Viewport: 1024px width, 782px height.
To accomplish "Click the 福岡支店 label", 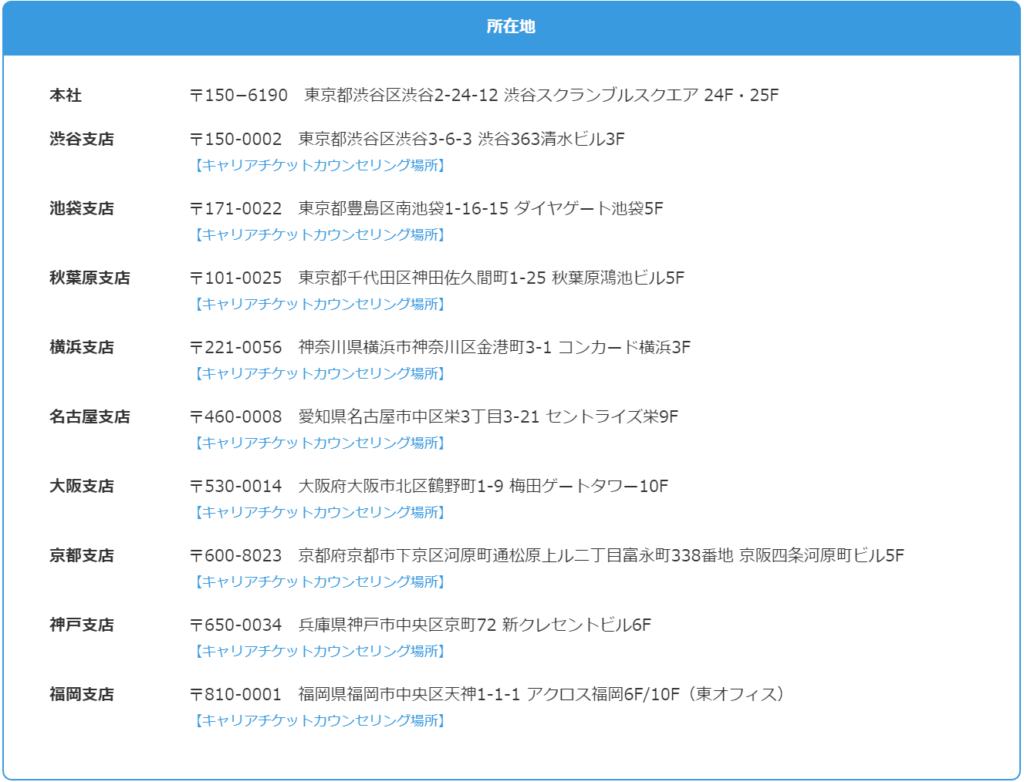I will coord(82,694).
